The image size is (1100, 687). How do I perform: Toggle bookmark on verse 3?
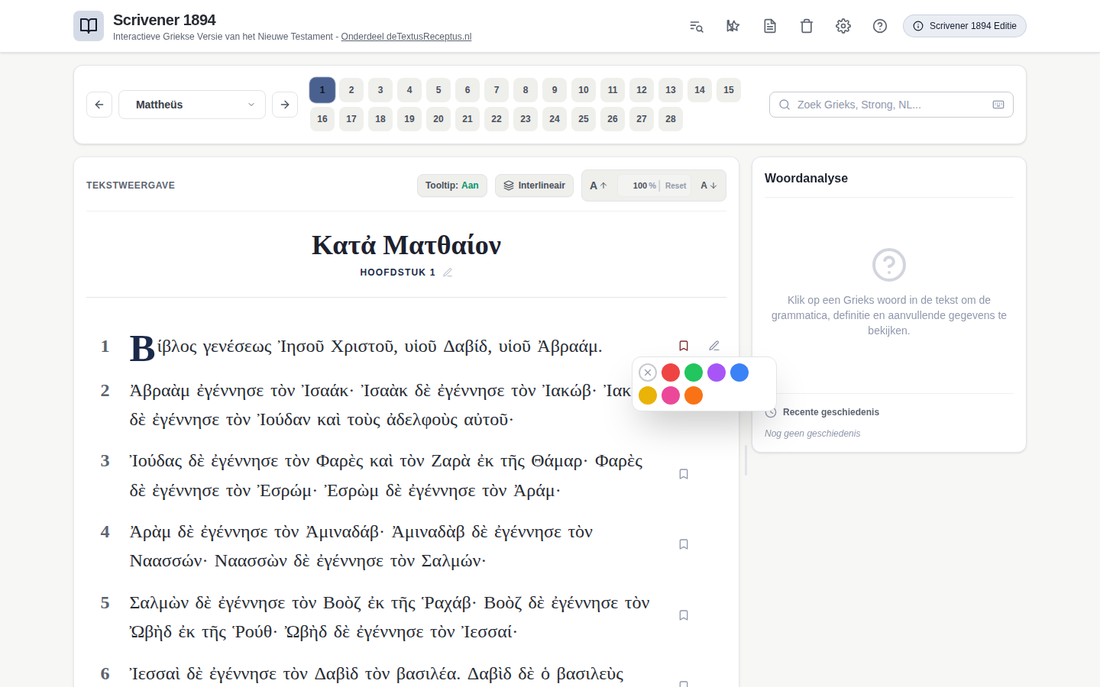(683, 474)
